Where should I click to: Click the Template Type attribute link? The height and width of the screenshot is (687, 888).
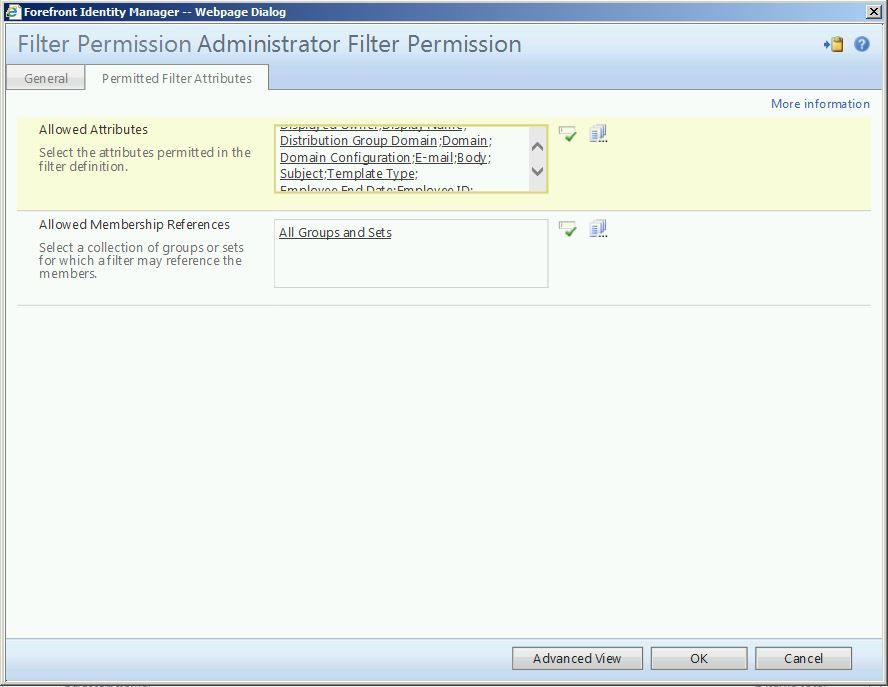[x=371, y=174]
